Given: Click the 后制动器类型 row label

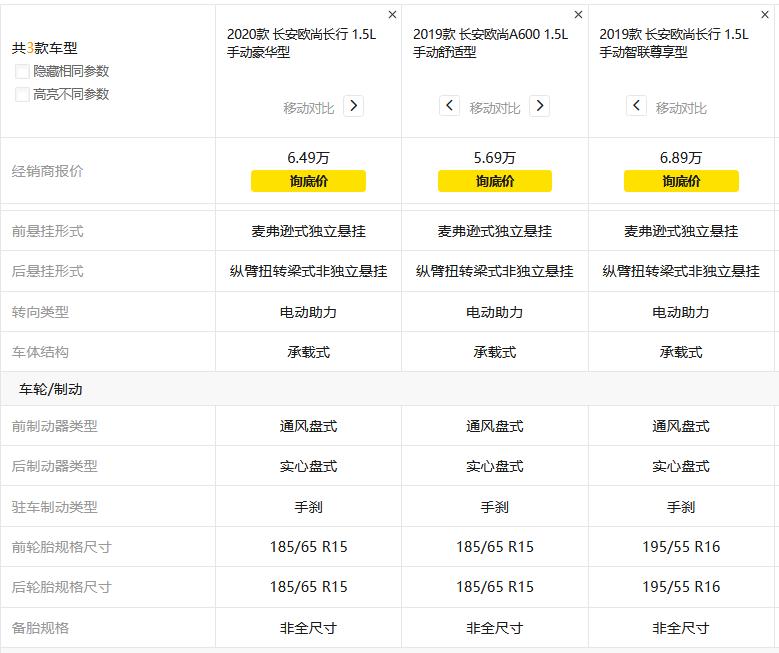Looking at the screenshot, I should tap(55, 466).
